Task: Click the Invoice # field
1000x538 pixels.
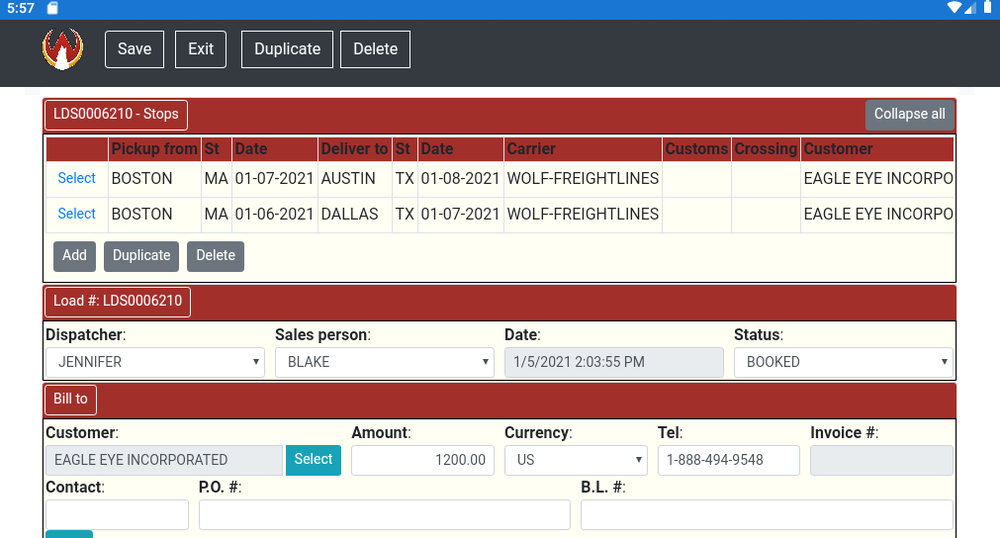Action: [881, 460]
